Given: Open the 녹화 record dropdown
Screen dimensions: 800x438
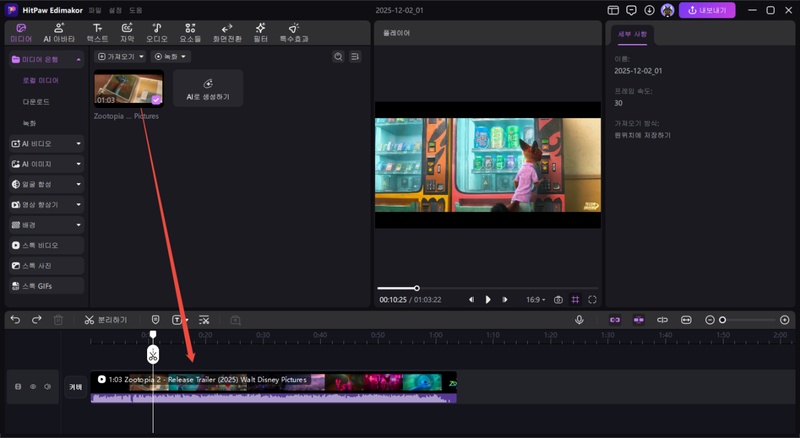Looking at the screenshot, I should (x=170, y=57).
